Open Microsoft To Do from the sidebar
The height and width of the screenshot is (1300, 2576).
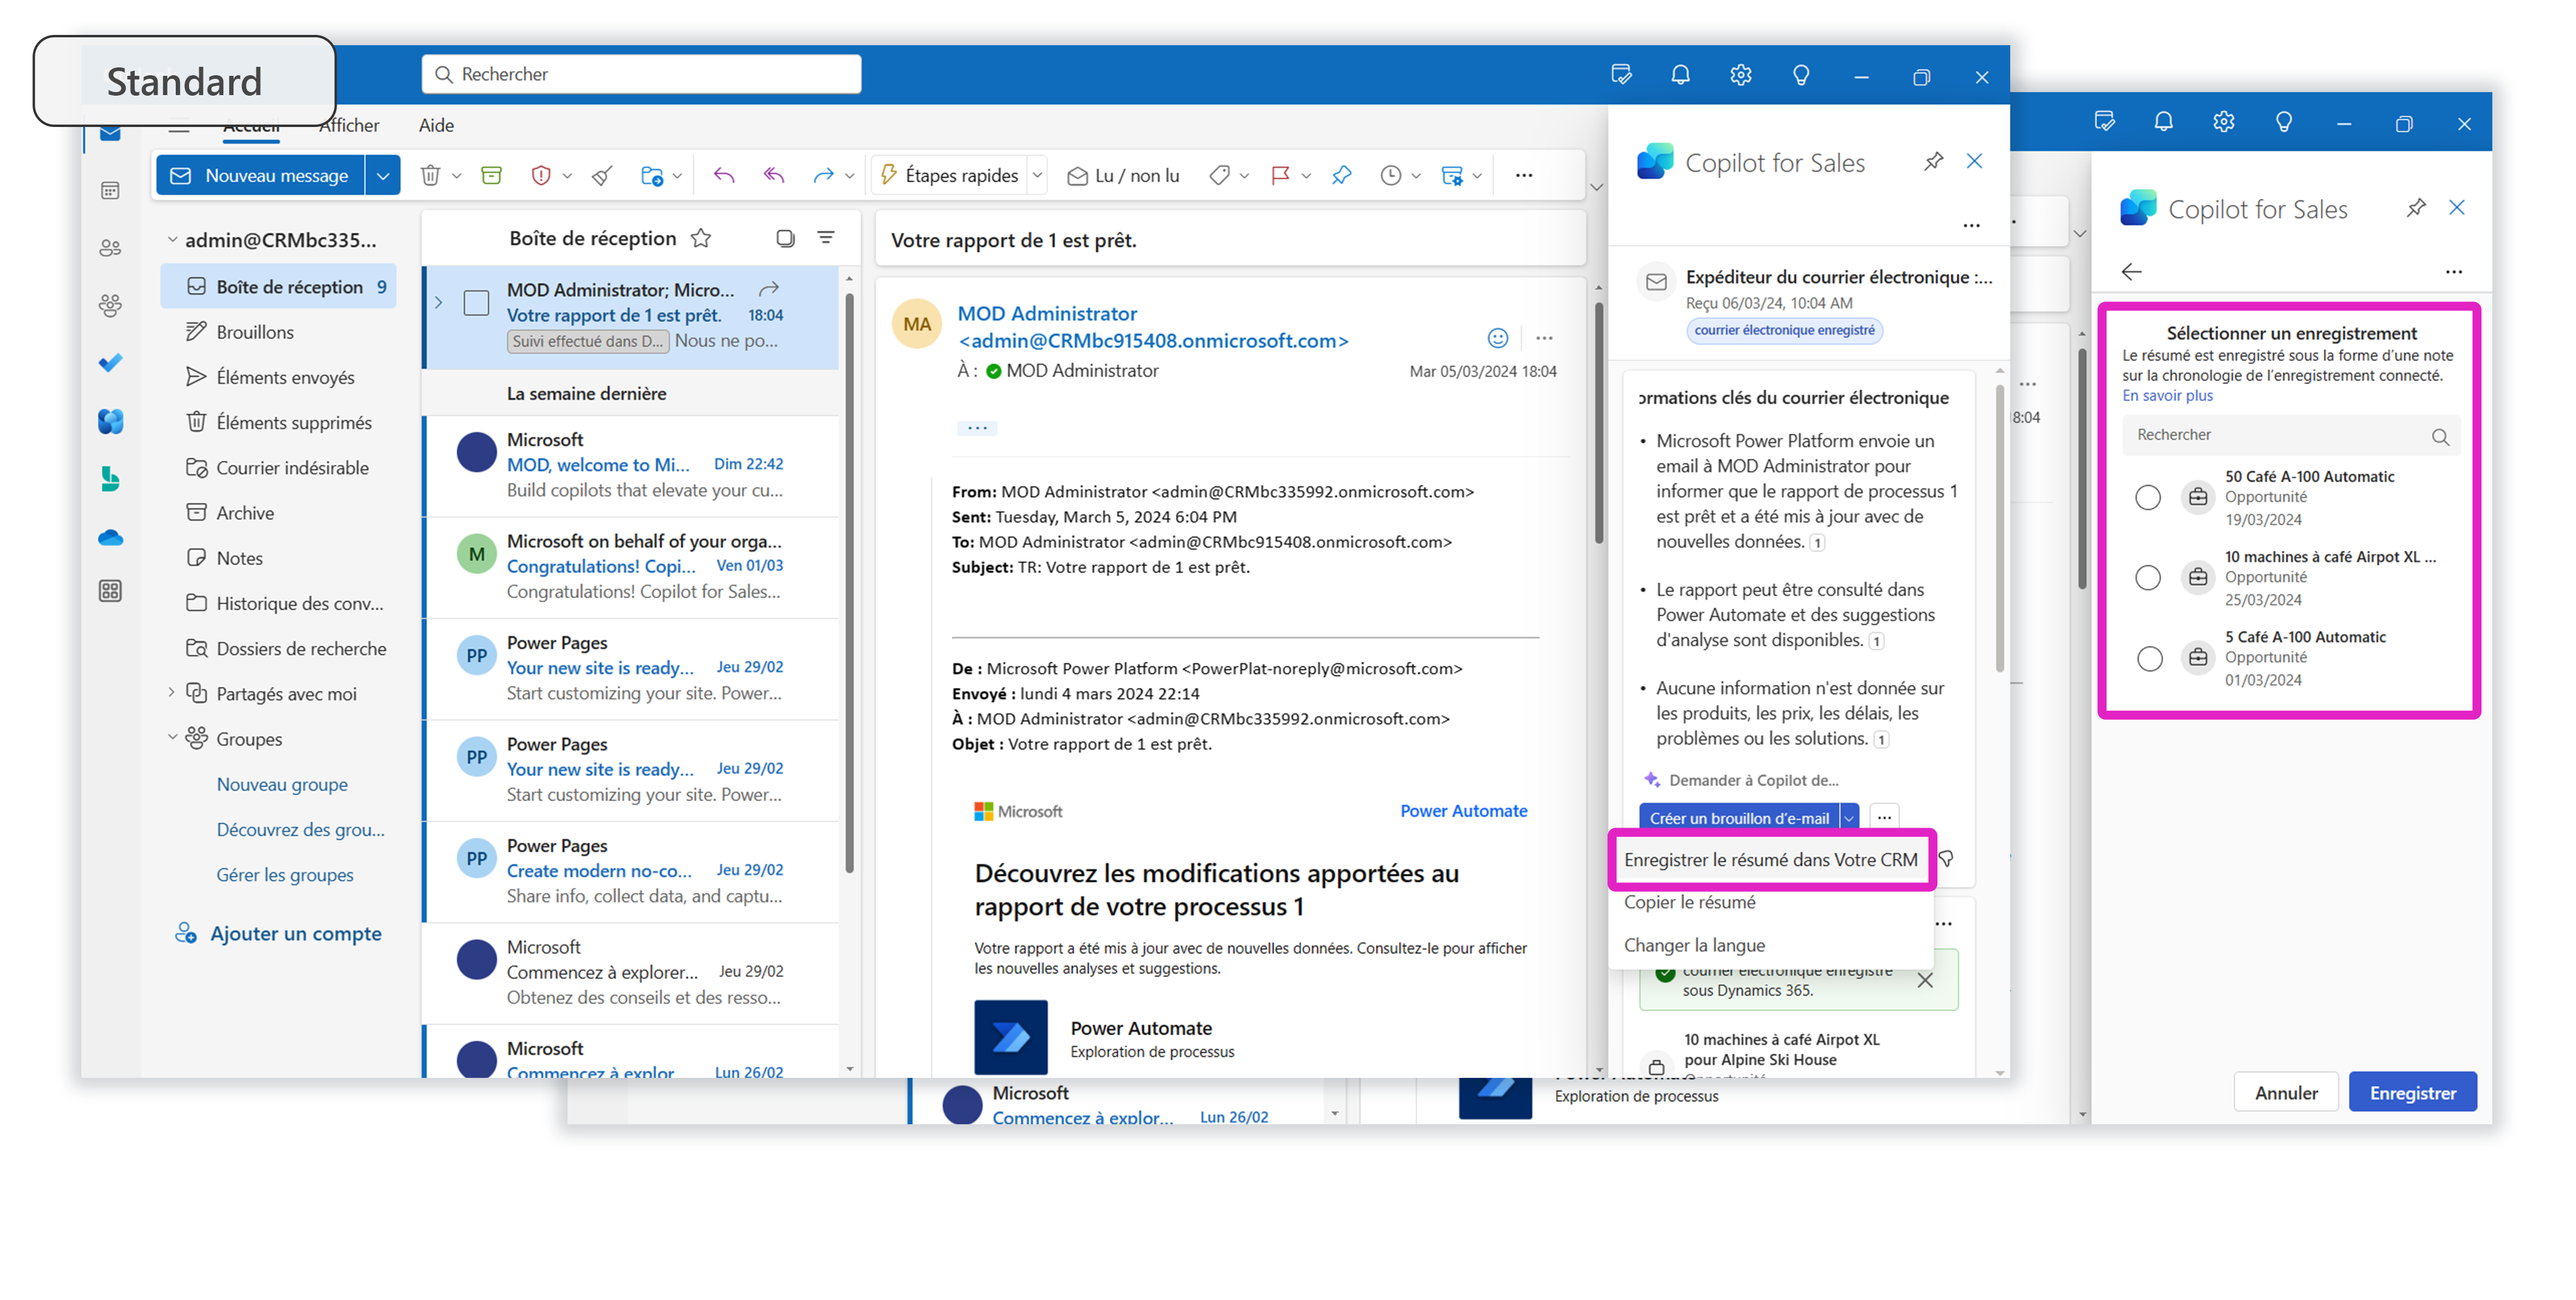tap(110, 362)
